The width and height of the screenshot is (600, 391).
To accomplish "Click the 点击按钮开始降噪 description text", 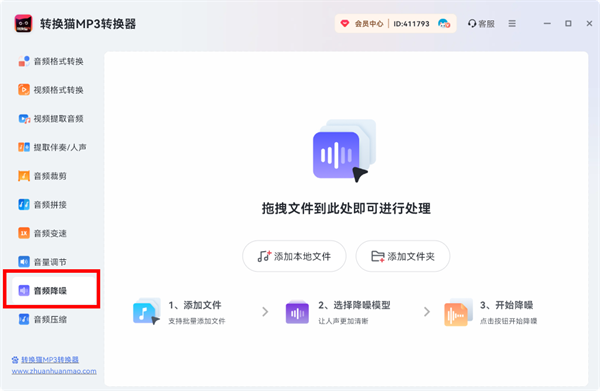I will tap(509, 321).
